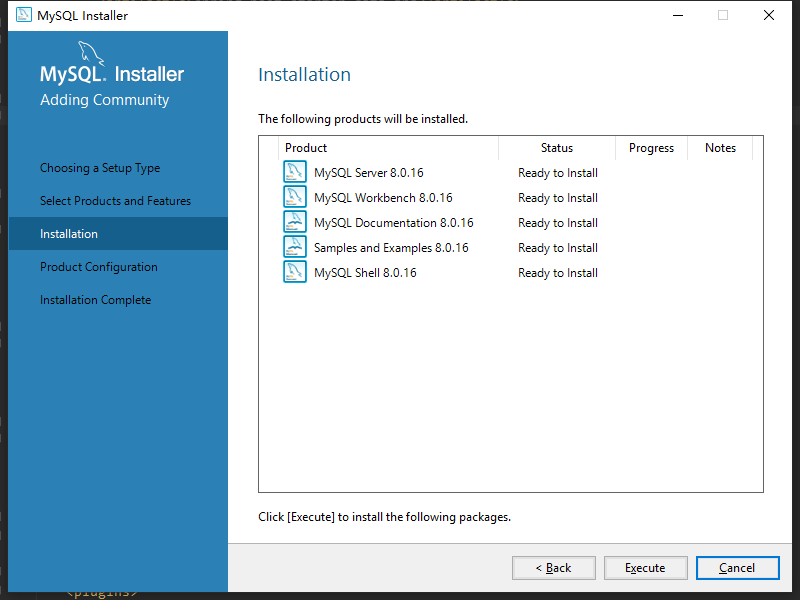The height and width of the screenshot is (600, 800).
Task: Click Ready to Install status for MySQL Documentation
Action: pyautogui.click(x=558, y=223)
